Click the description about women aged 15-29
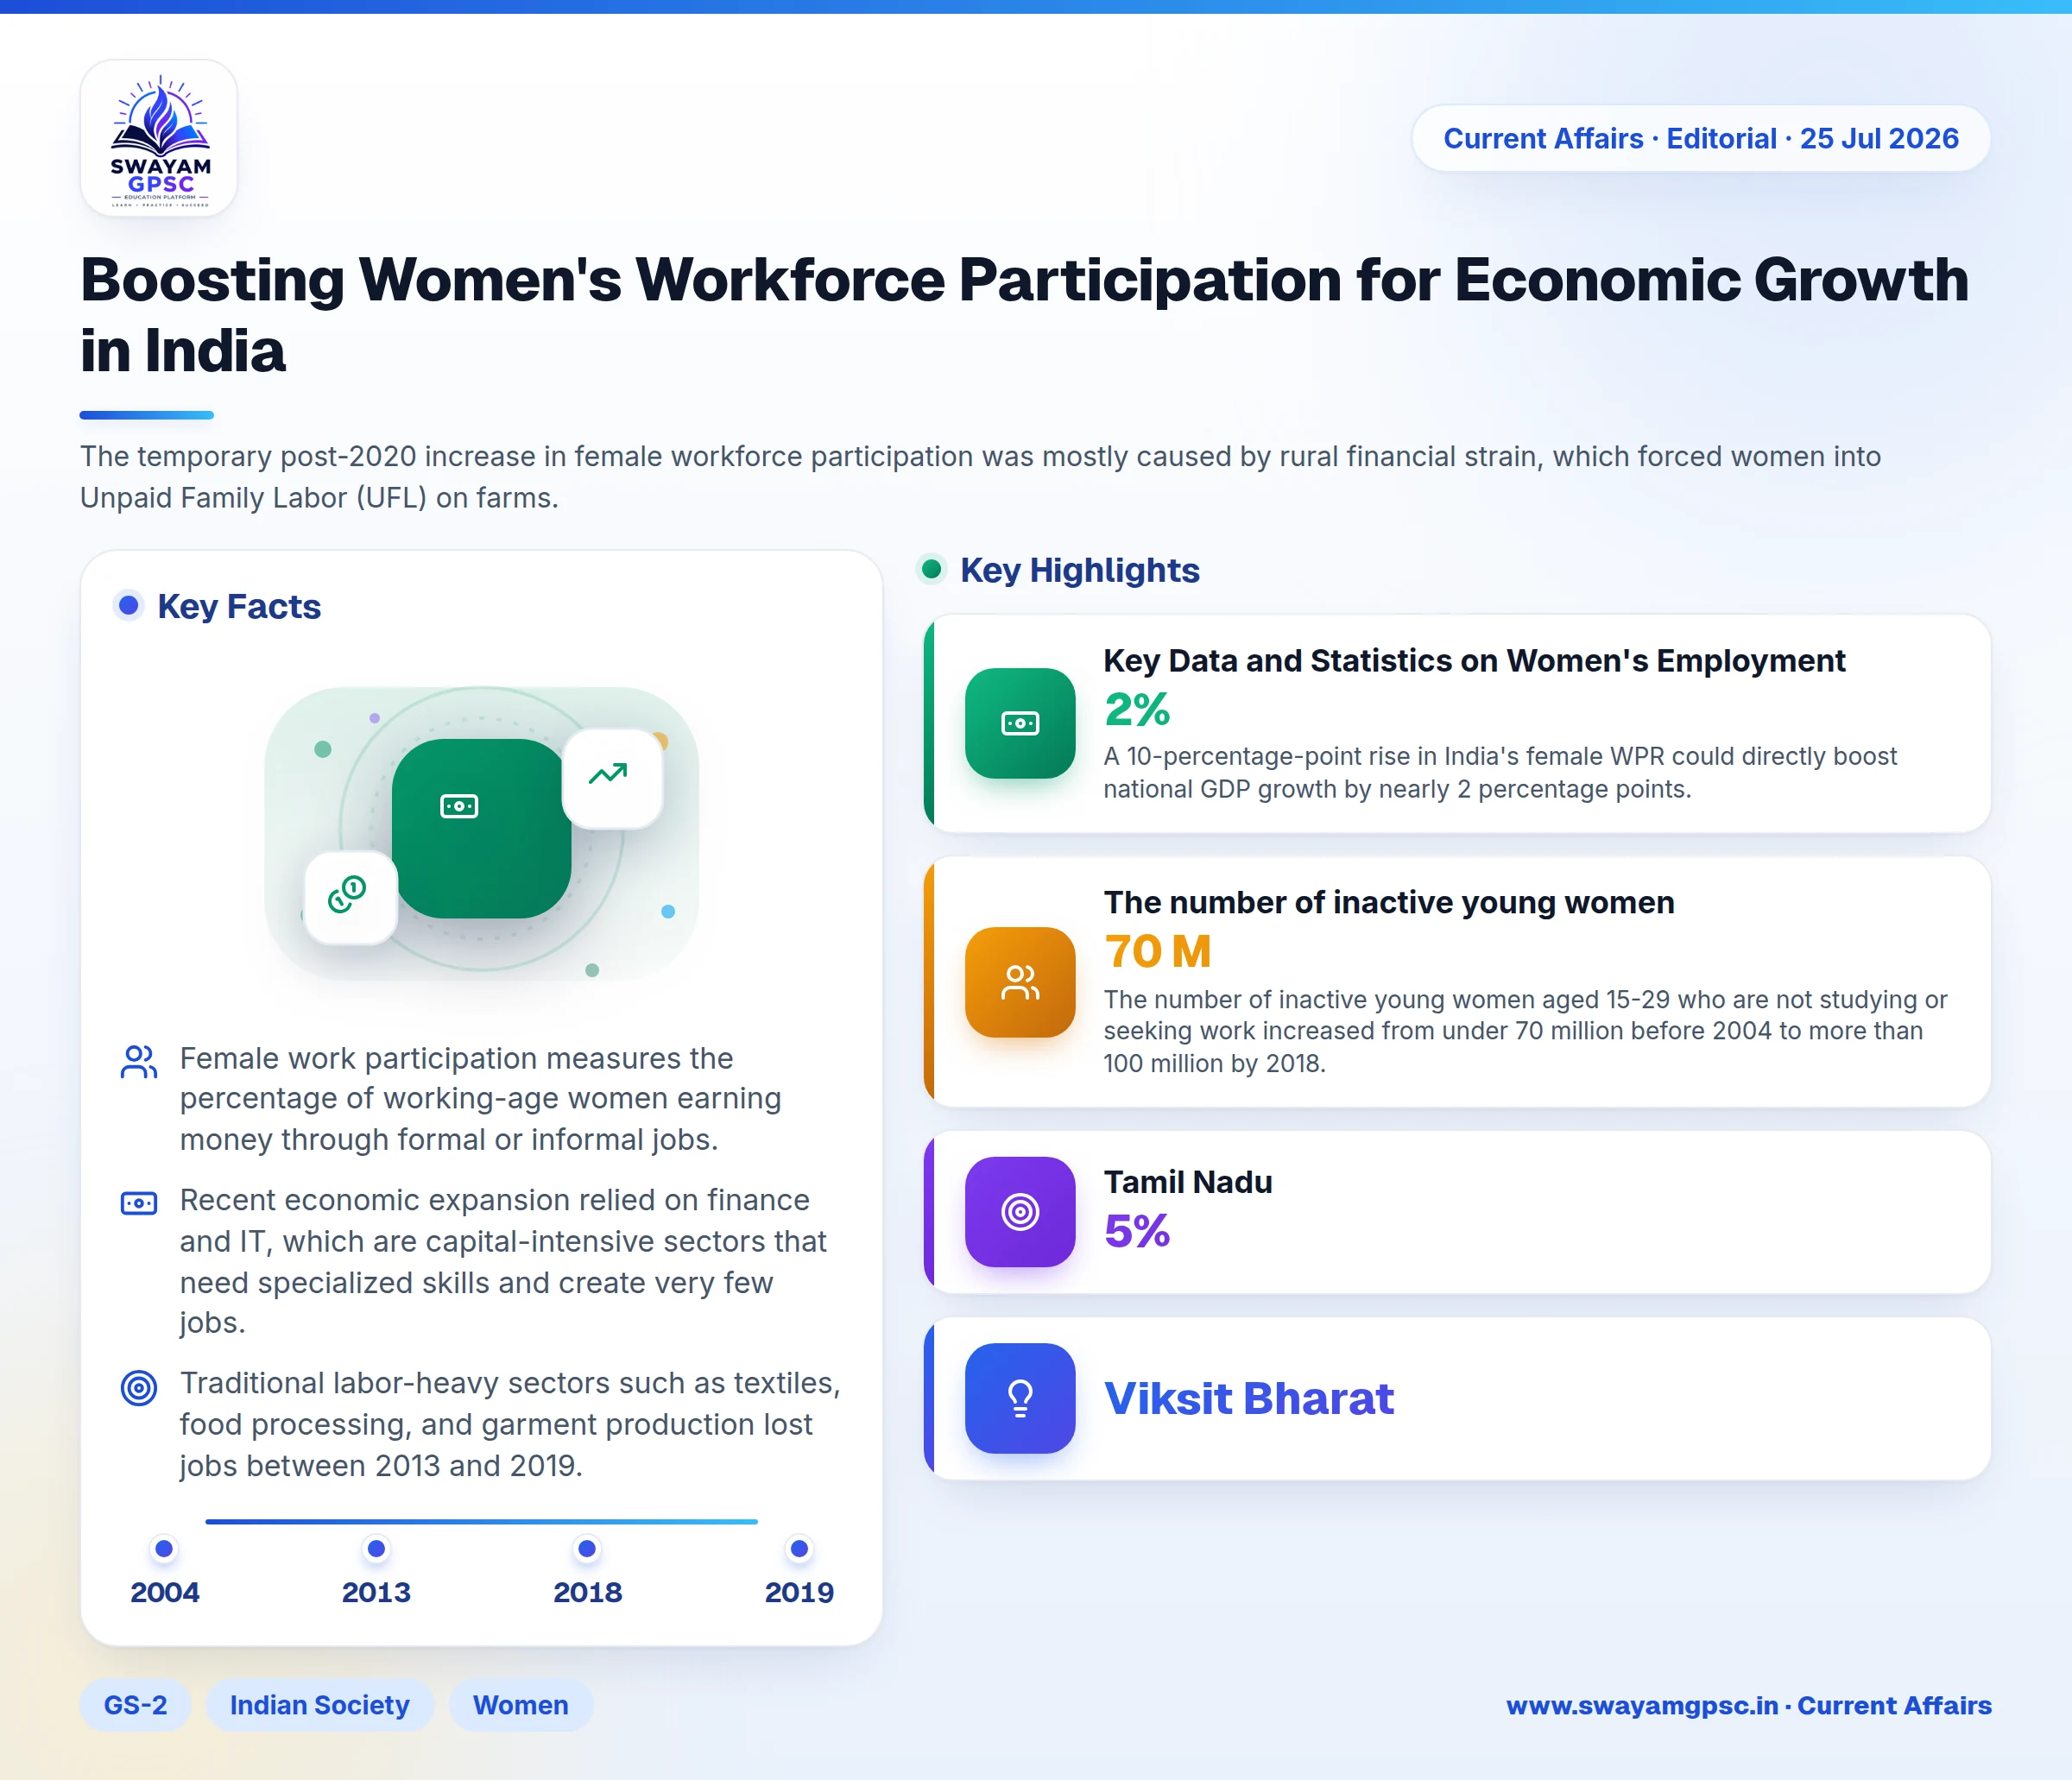This screenshot has width=2072, height=1780. [1526, 1031]
